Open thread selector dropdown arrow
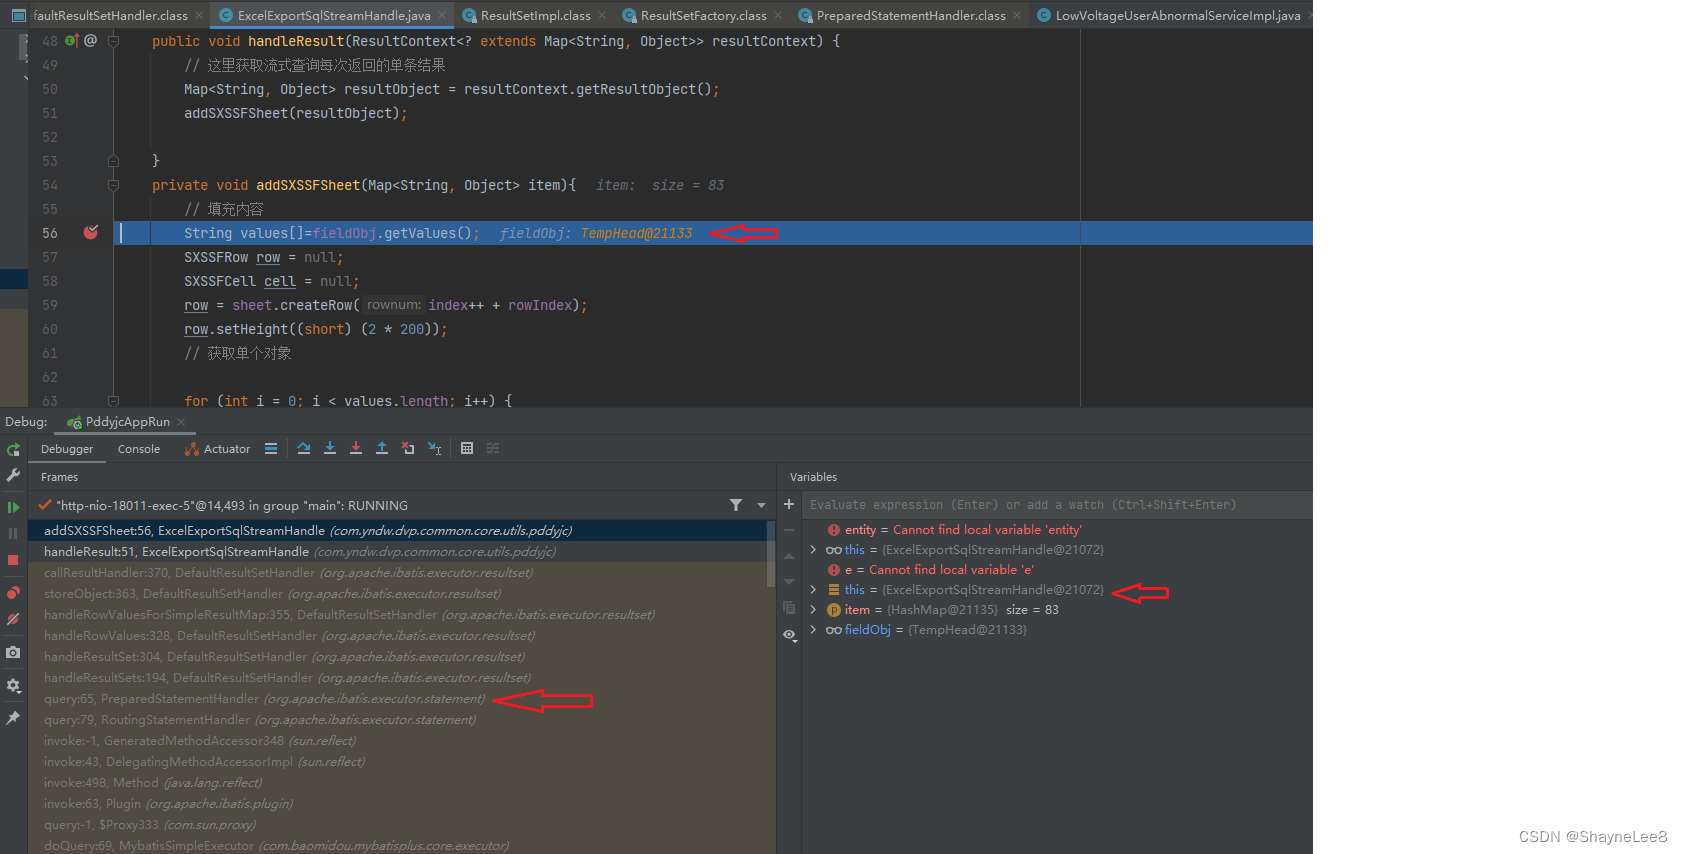This screenshot has width=1683, height=854. (x=762, y=505)
